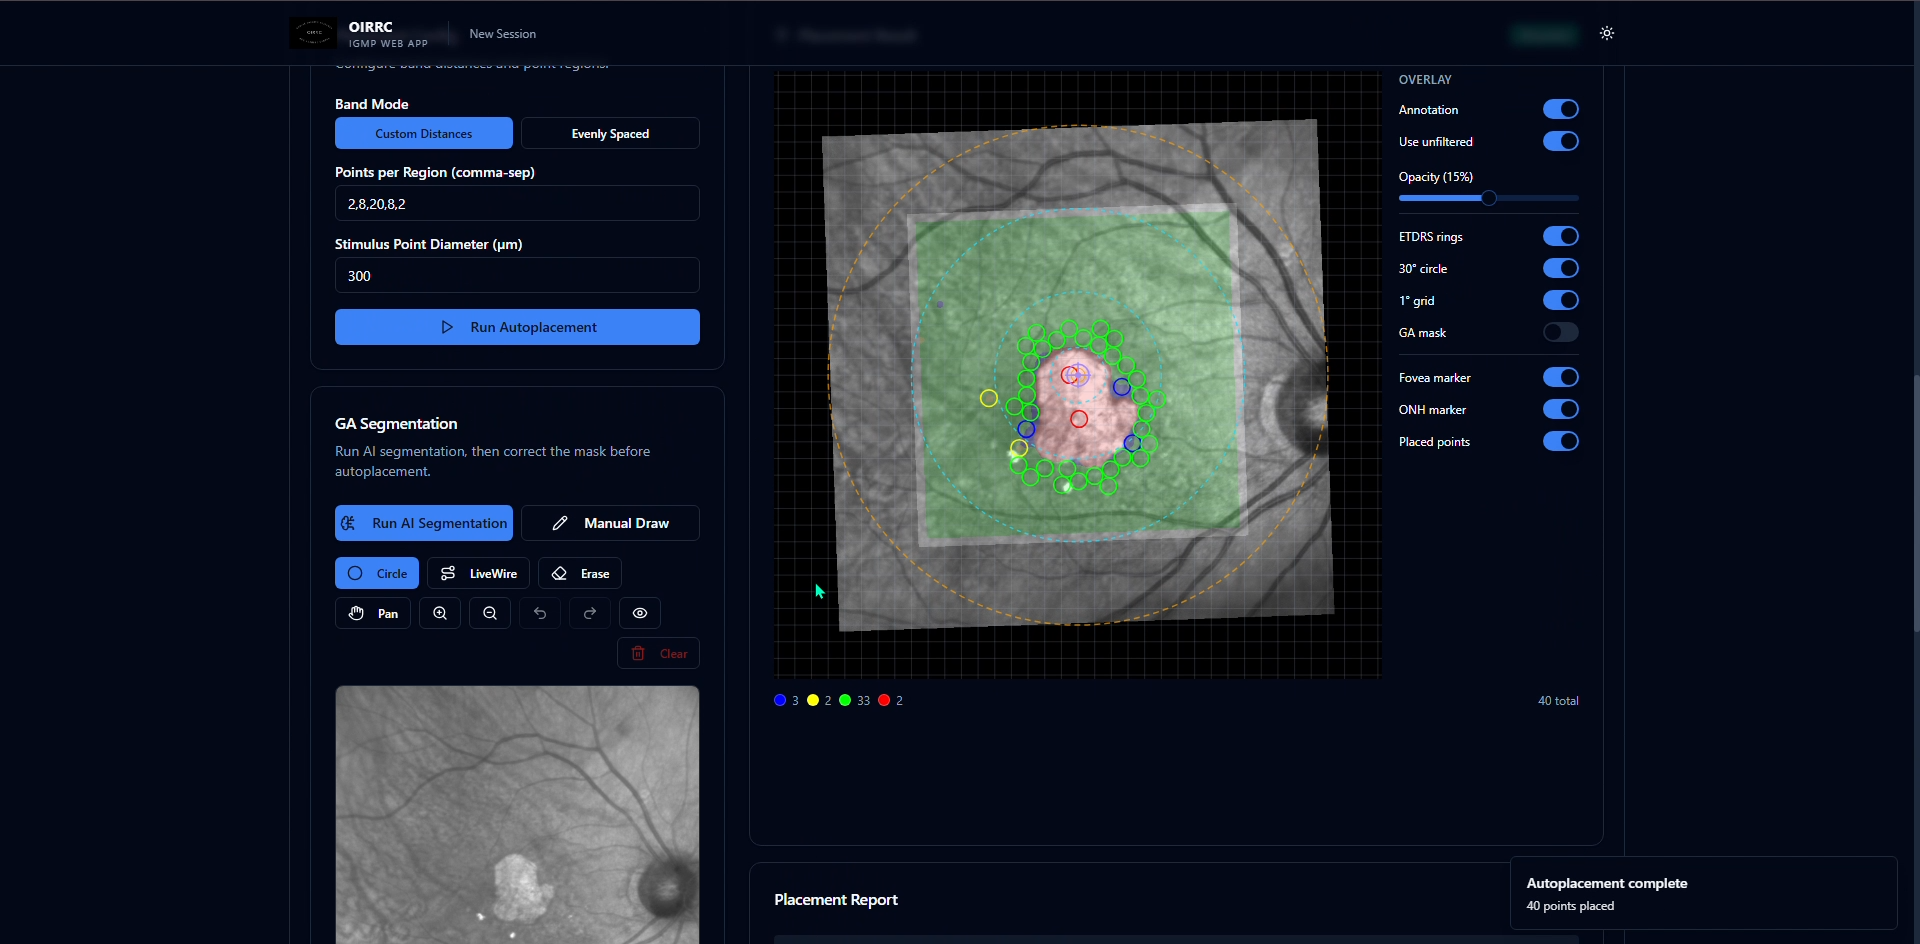Enable the GA mask overlay
This screenshot has height=944, width=1920.
(1560, 332)
